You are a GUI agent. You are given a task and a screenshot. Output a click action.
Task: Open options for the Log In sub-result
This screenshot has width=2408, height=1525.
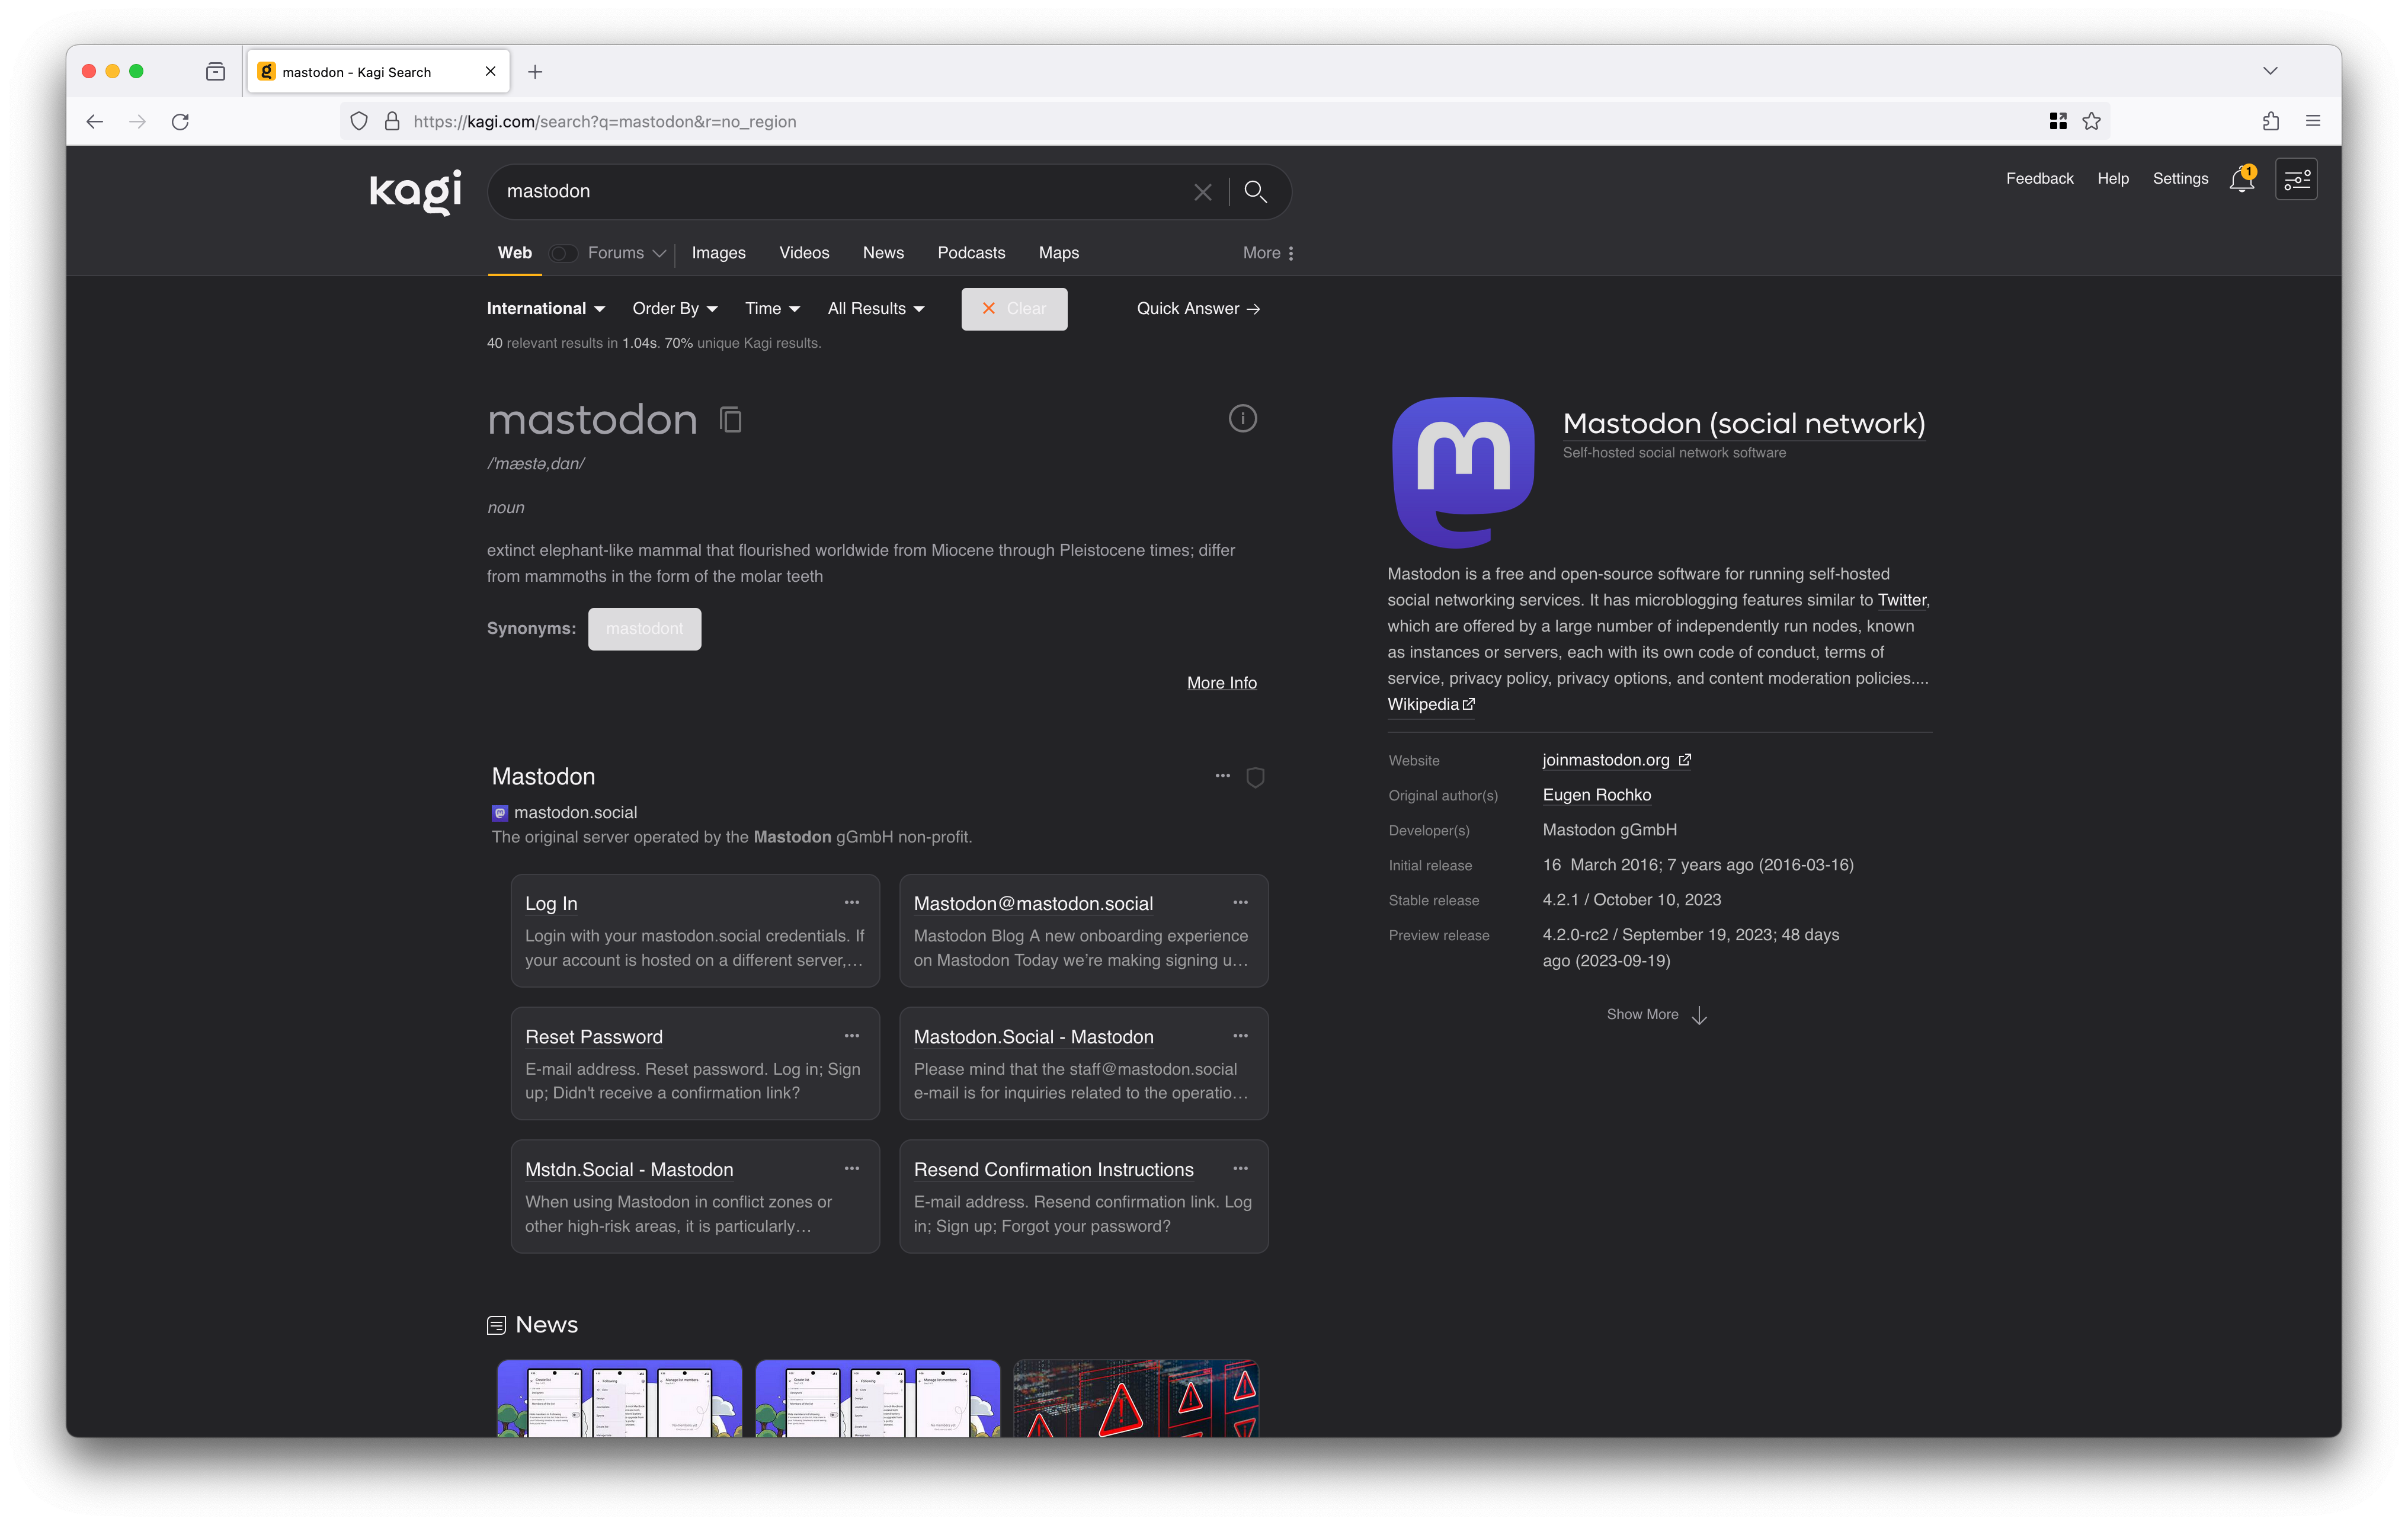click(852, 903)
